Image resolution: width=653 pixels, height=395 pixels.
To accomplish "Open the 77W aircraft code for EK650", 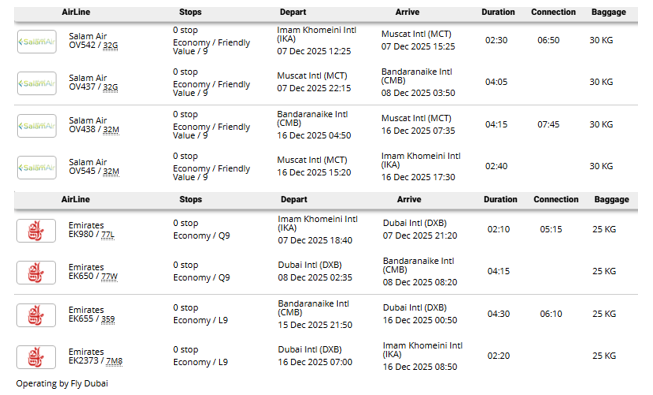I will pyautogui.click(x=110, y=276).
